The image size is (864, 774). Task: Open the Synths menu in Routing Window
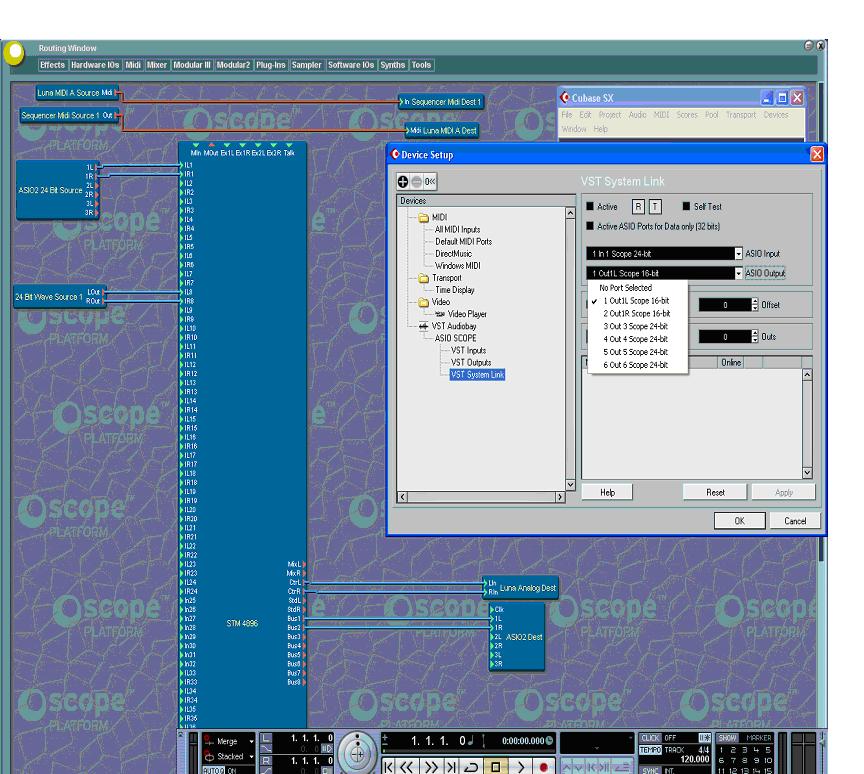[x=392, y=65]
